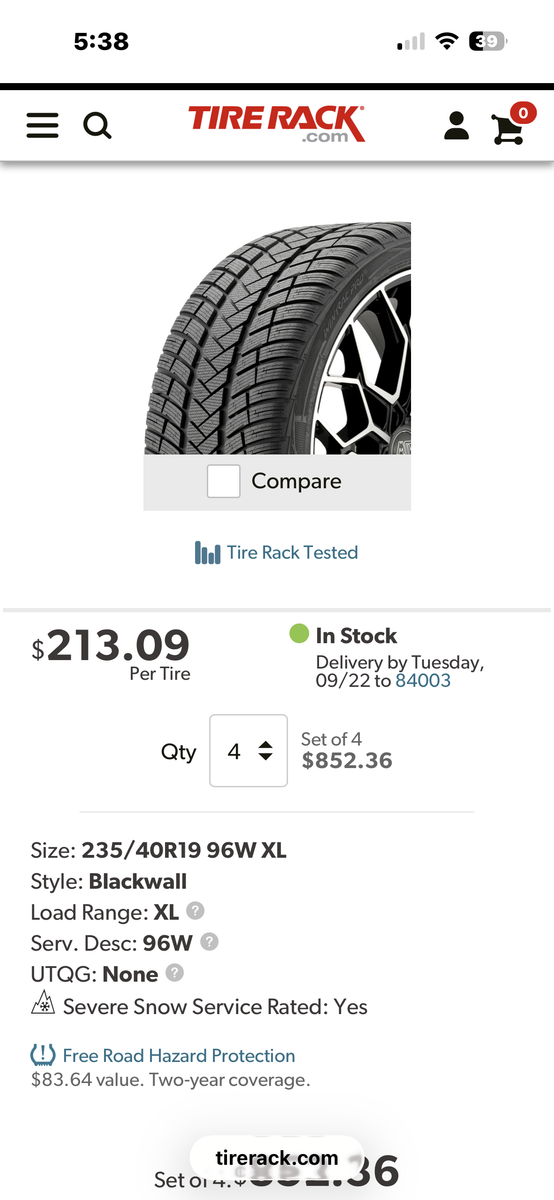Image resolution: width=554 pixels, height=1200 pixels.
Task: Click the Serv. Desc help icon
Action: point(209,941)
